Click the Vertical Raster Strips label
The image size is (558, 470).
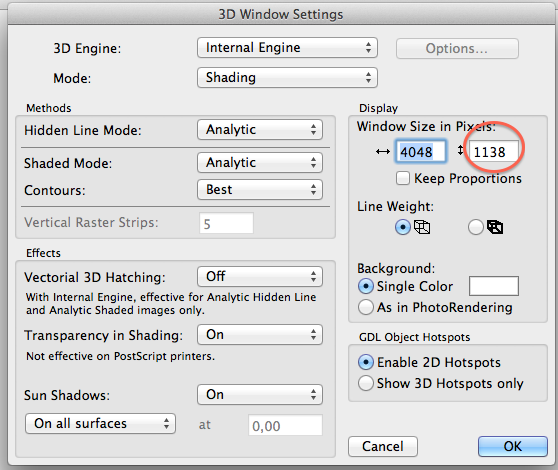click(x=91, y=222)
